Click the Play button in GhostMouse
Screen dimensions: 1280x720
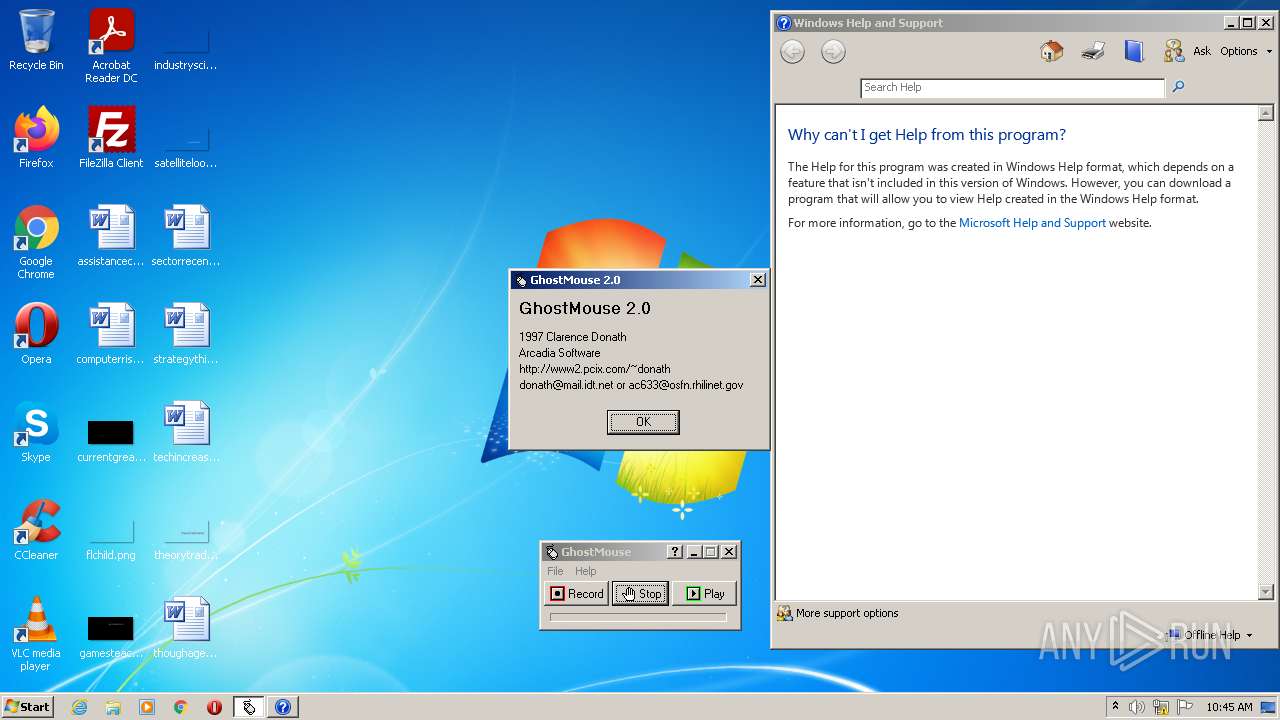pos(704,593)
